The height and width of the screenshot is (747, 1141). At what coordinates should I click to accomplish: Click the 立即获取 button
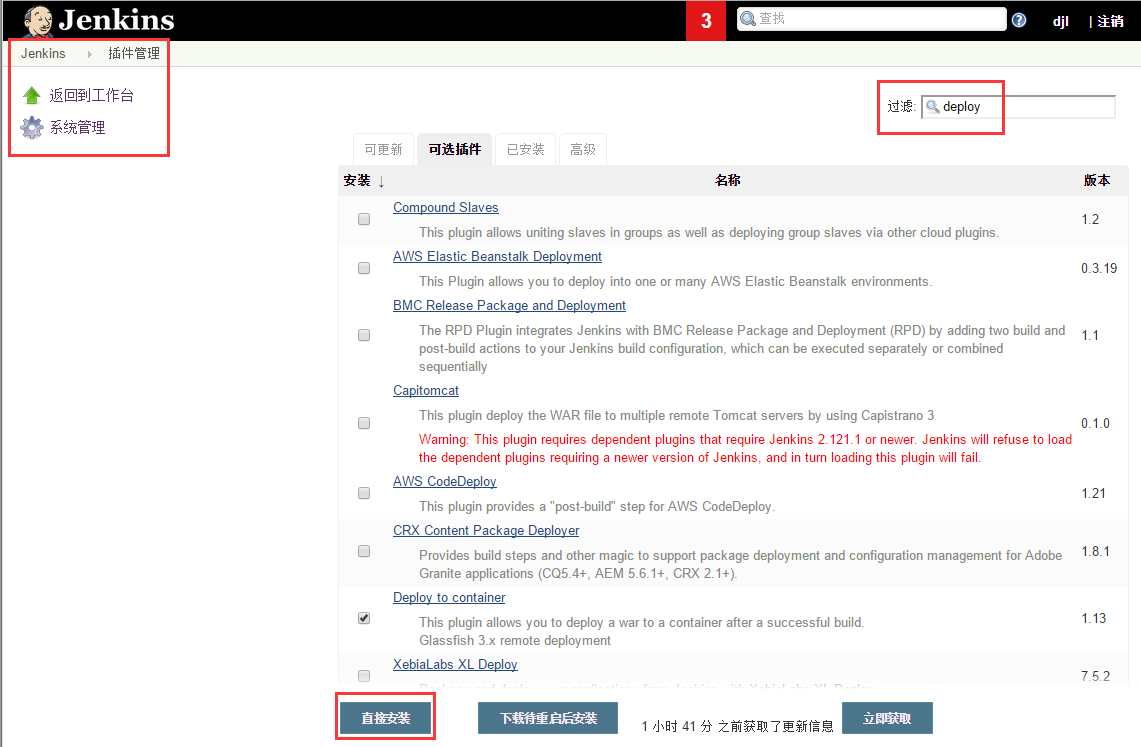point(887,718)
